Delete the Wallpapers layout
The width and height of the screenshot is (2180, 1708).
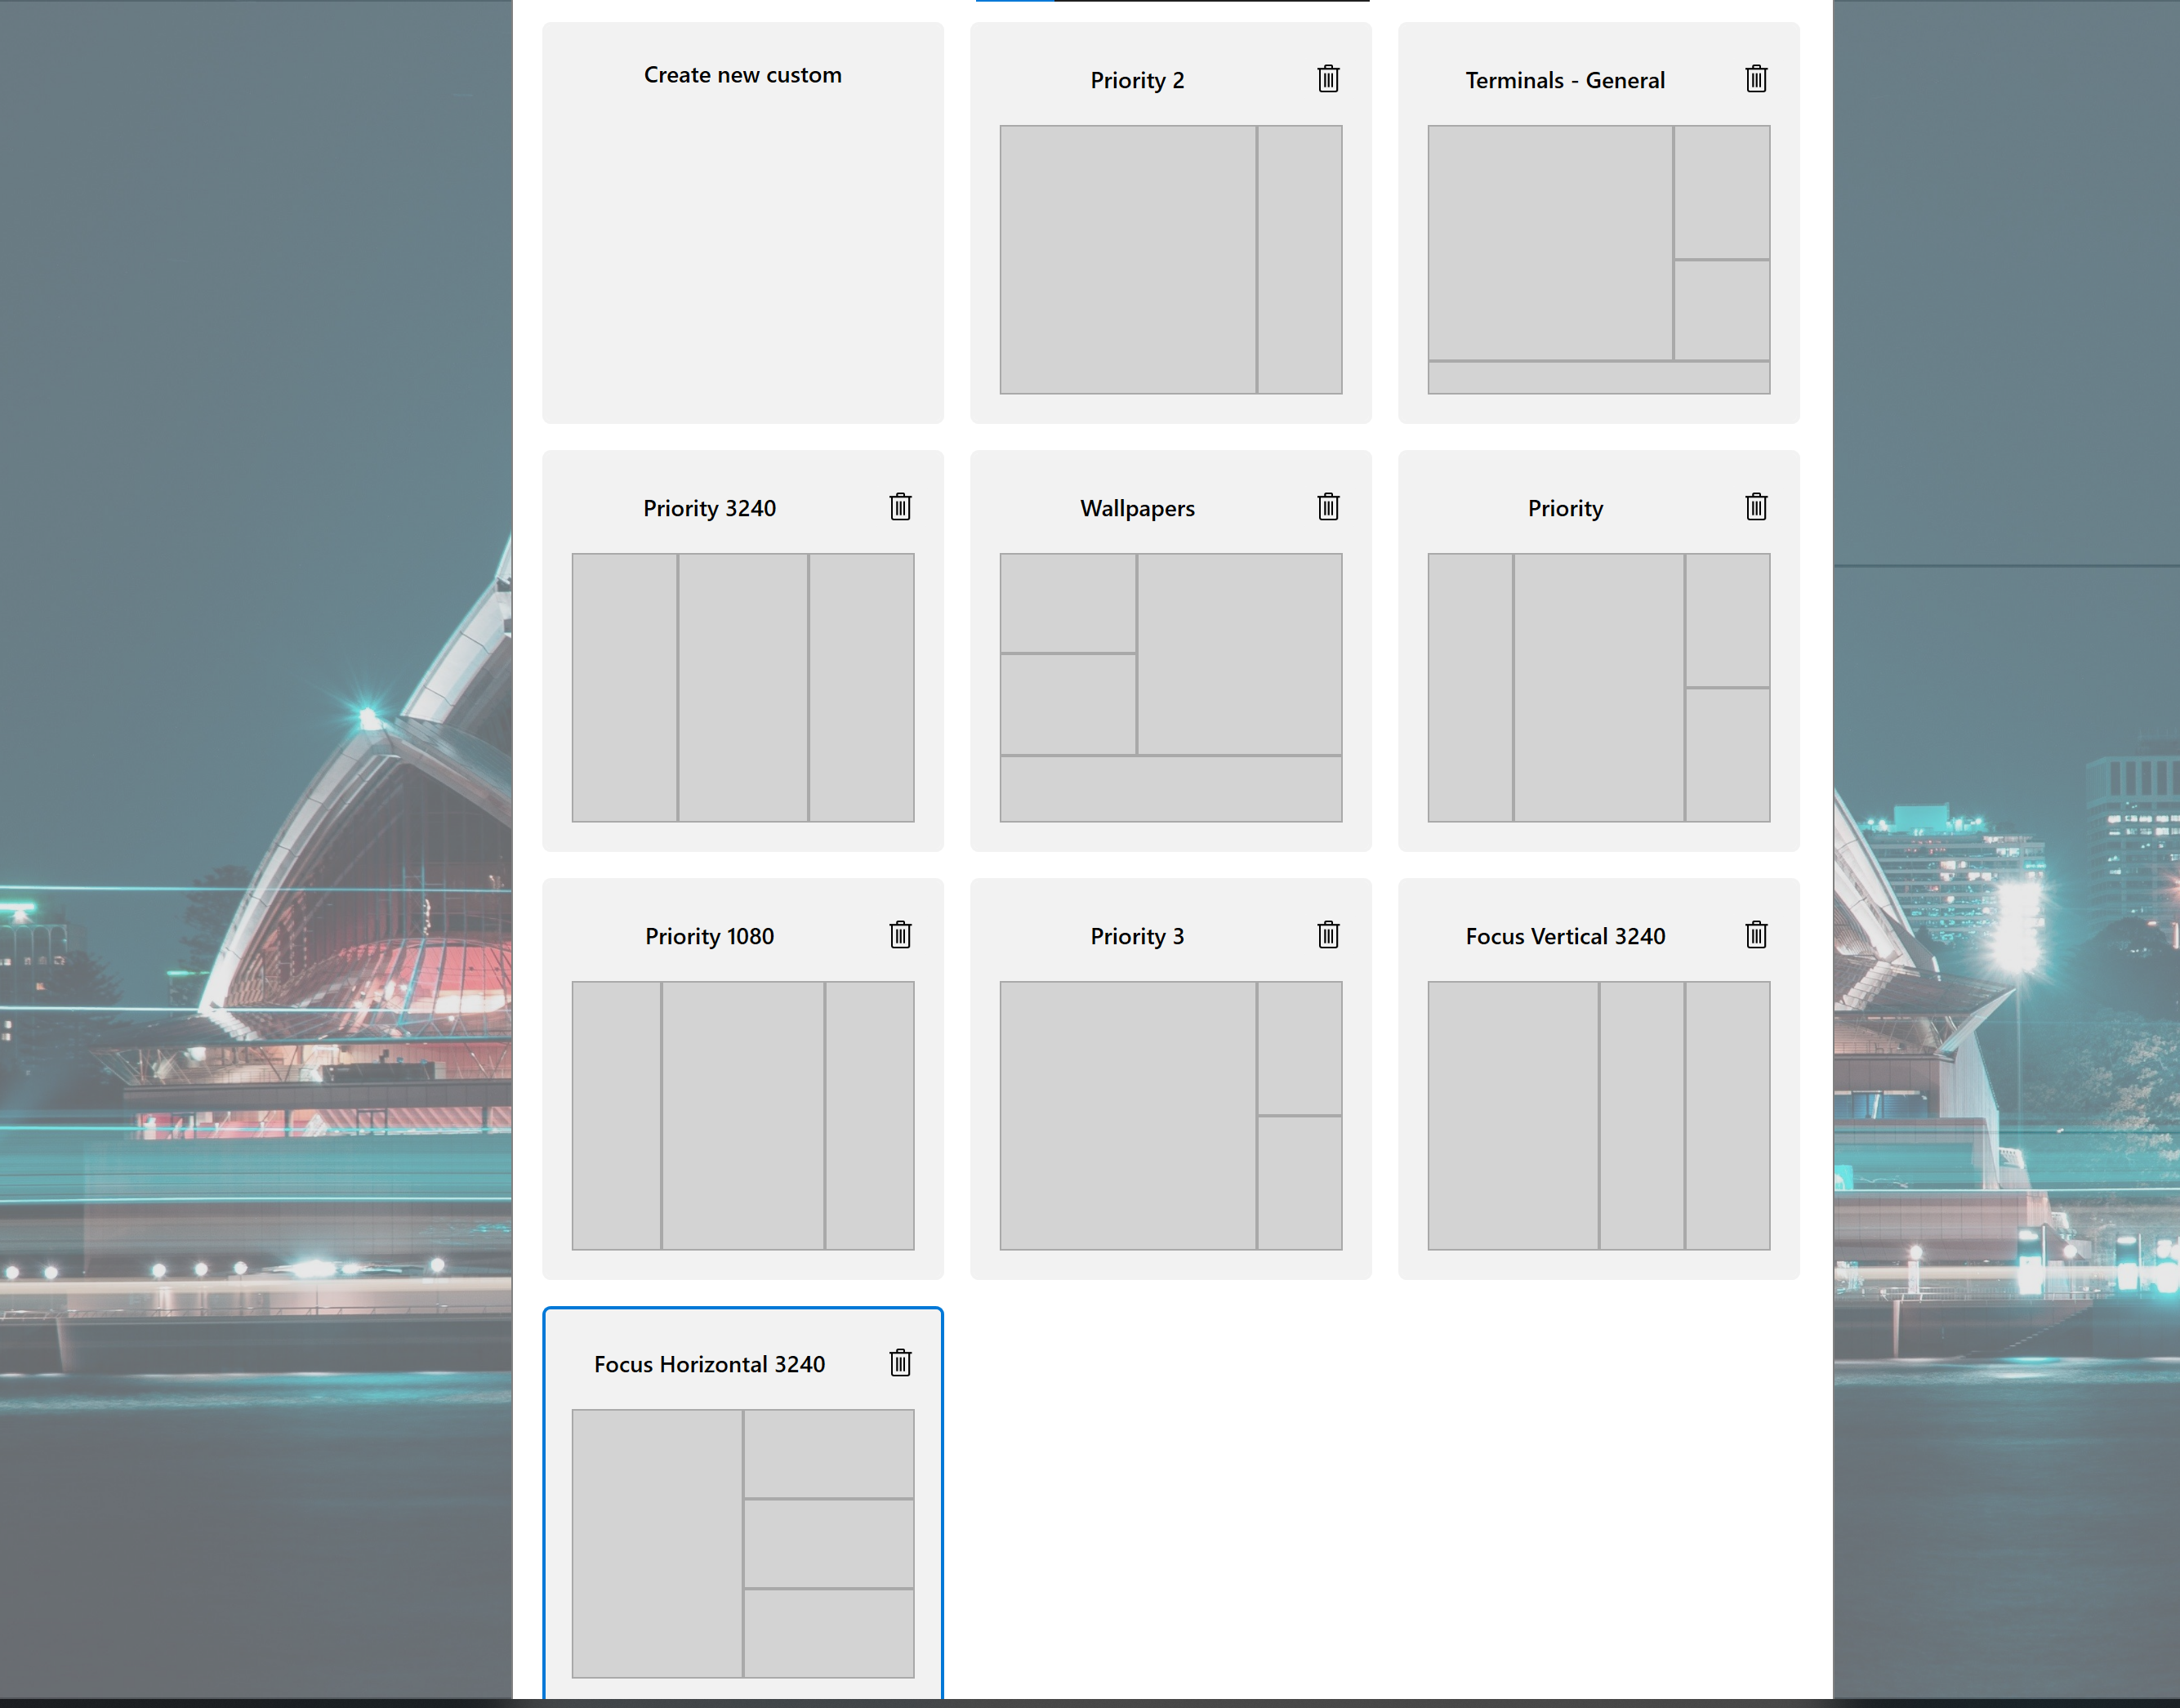click(x=1328, y=507)
